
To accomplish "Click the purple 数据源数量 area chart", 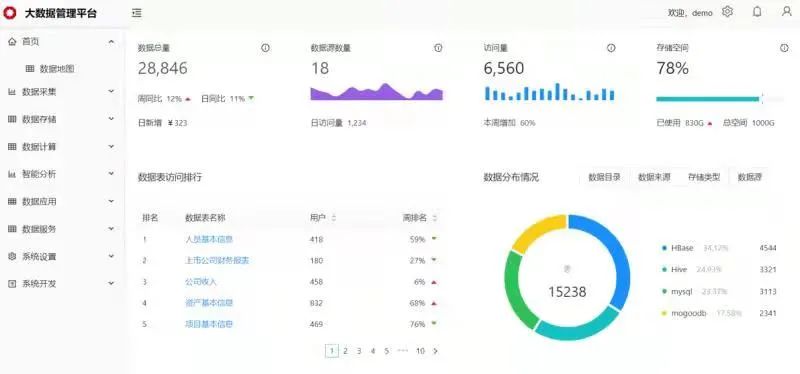I will point(377,91).
